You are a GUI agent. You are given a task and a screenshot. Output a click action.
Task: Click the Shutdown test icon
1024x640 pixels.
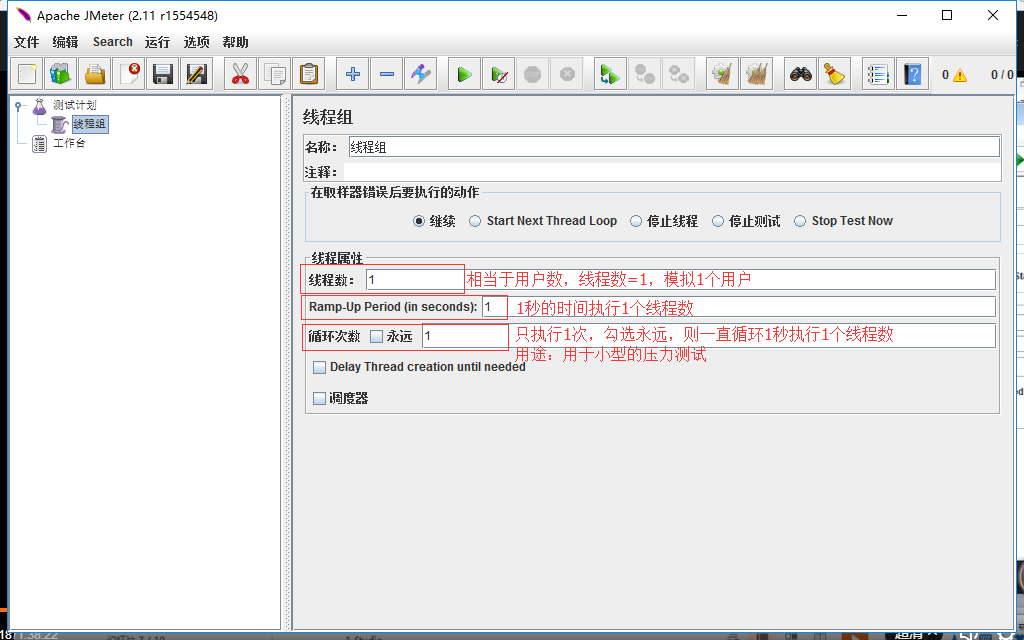pos(567,74)
